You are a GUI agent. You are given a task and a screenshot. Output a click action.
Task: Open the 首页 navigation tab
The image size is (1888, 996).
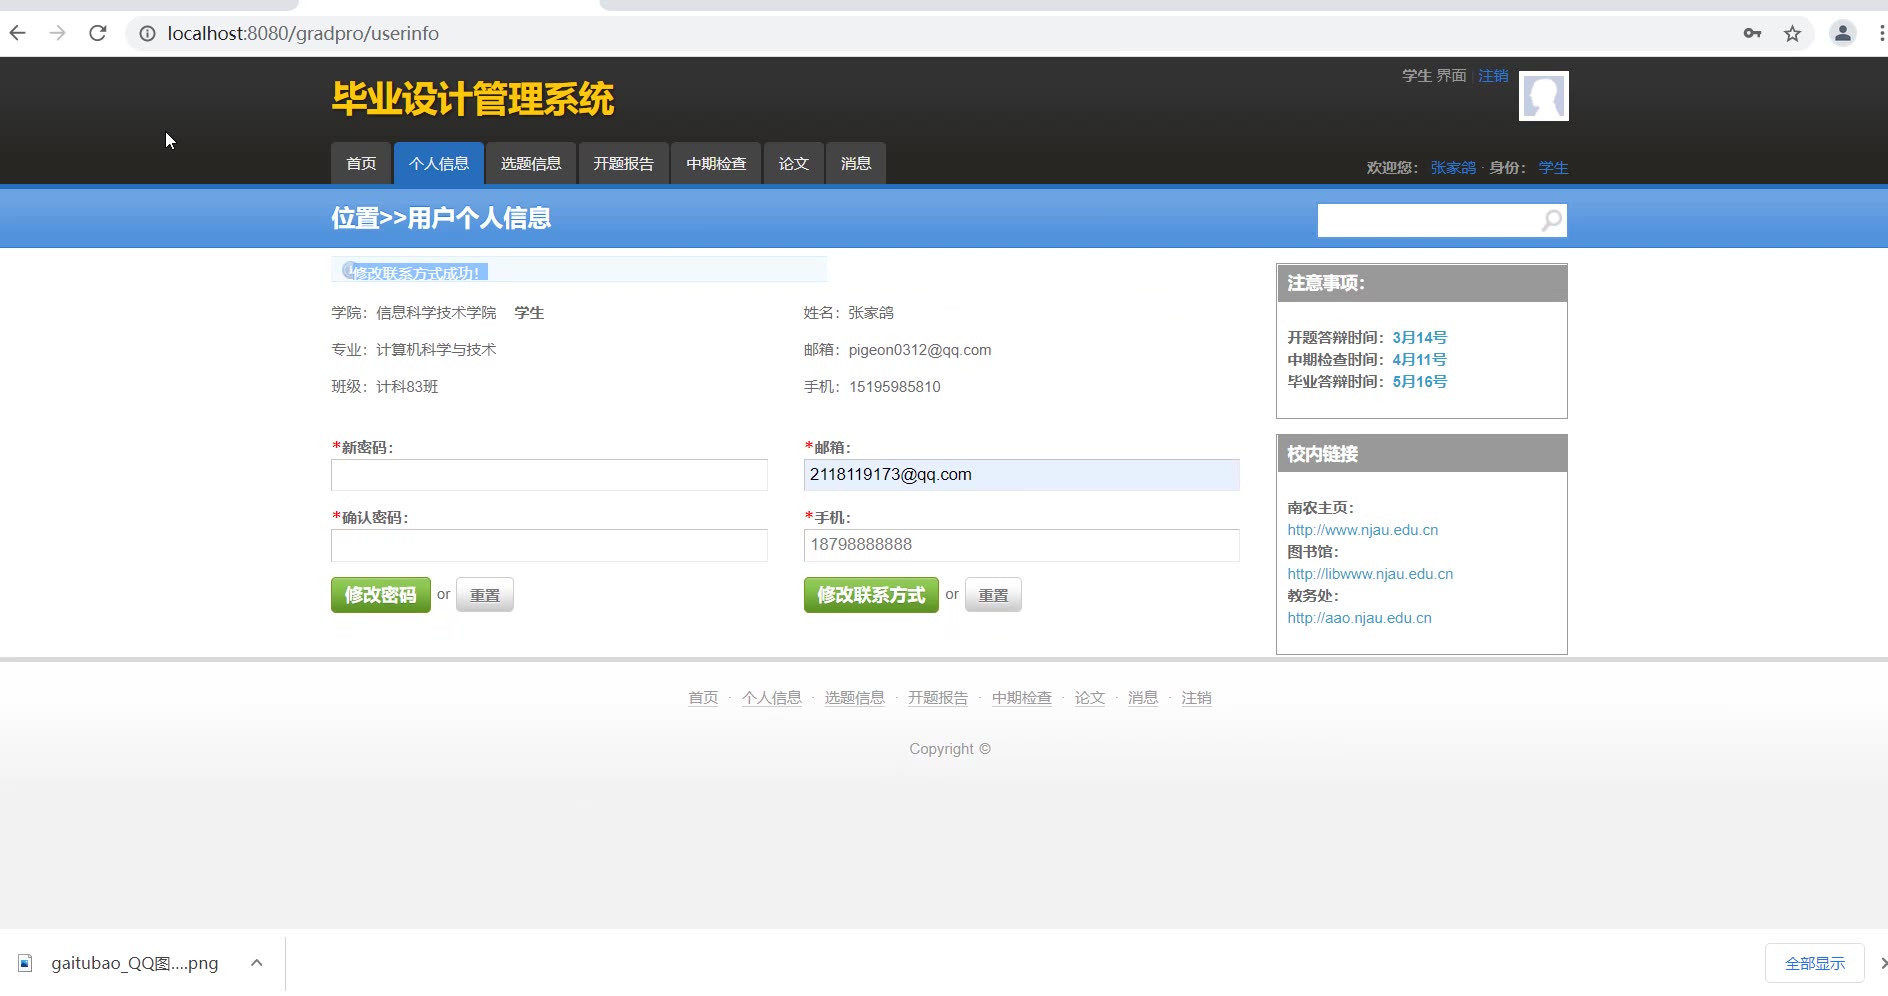361,164
